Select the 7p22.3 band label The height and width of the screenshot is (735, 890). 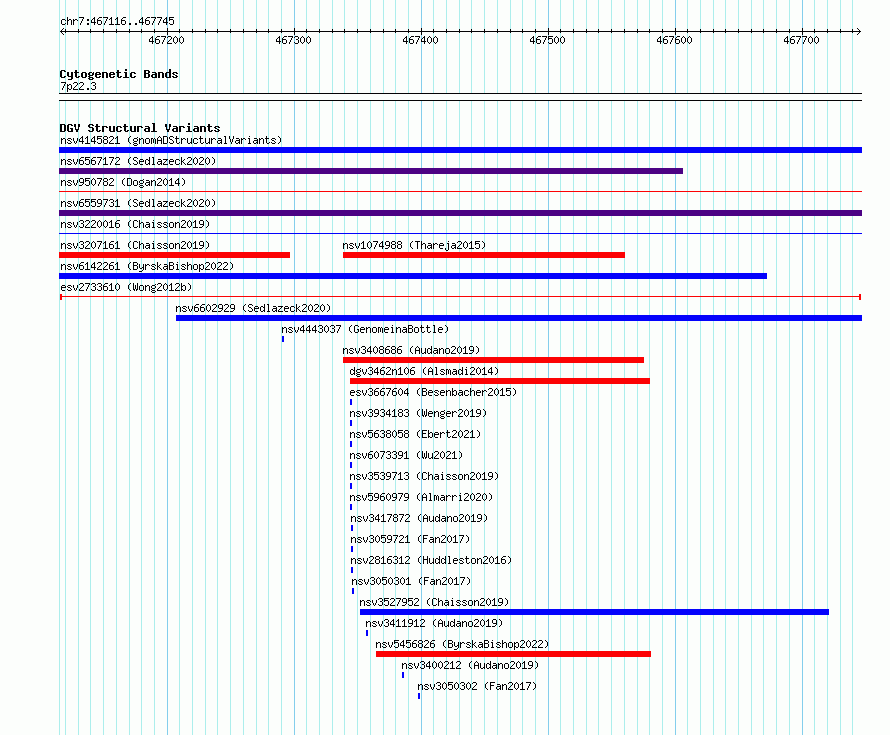(x=78, y=86)
